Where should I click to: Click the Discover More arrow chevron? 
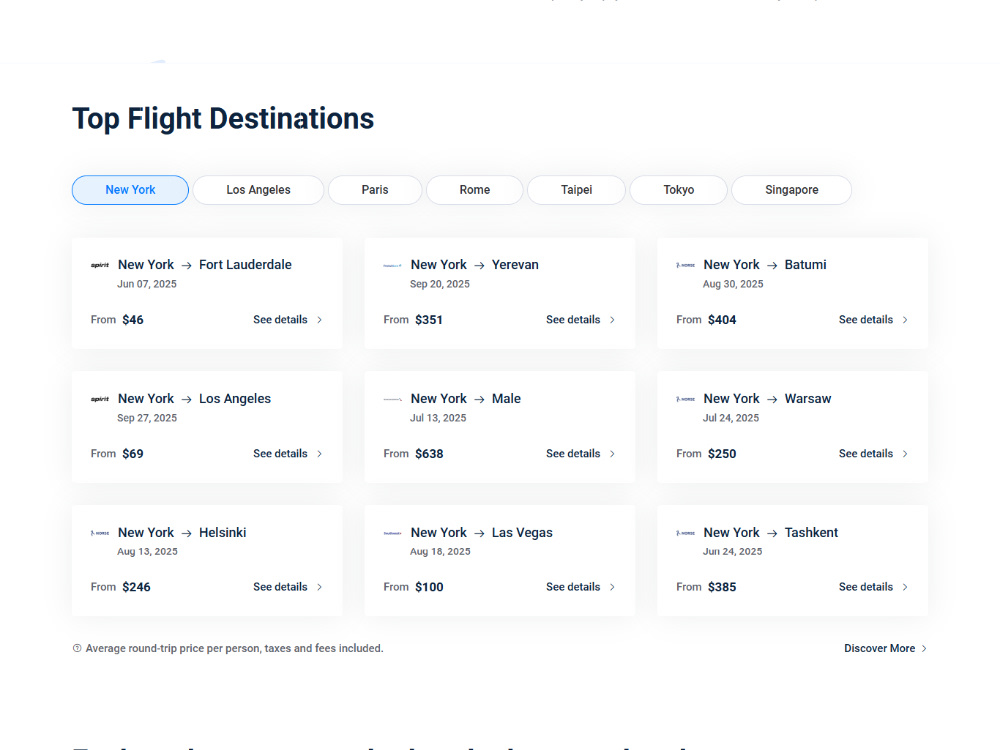click(924, 648)
